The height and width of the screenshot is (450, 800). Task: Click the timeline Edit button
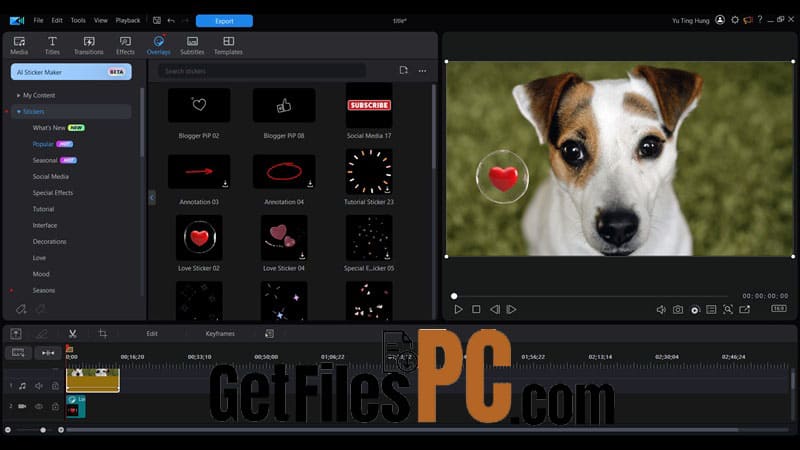[x=152, y=334]
